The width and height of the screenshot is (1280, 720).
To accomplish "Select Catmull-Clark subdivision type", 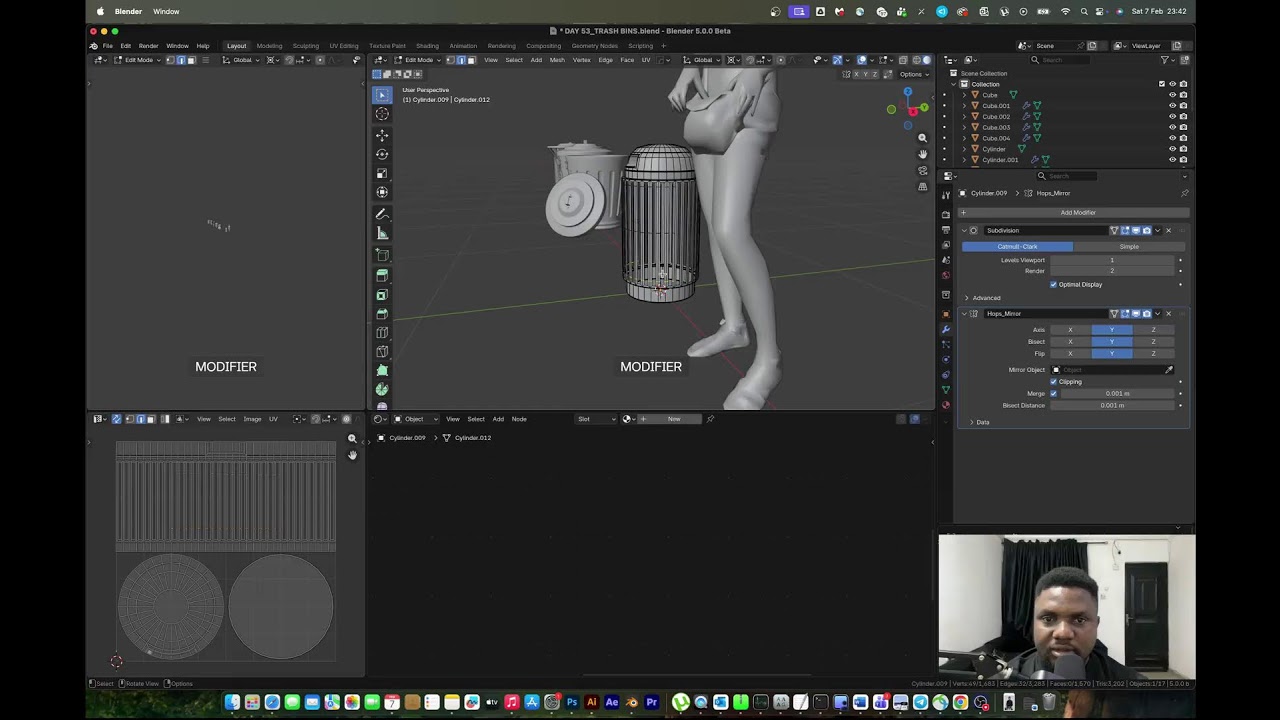I will (1017, 246).
